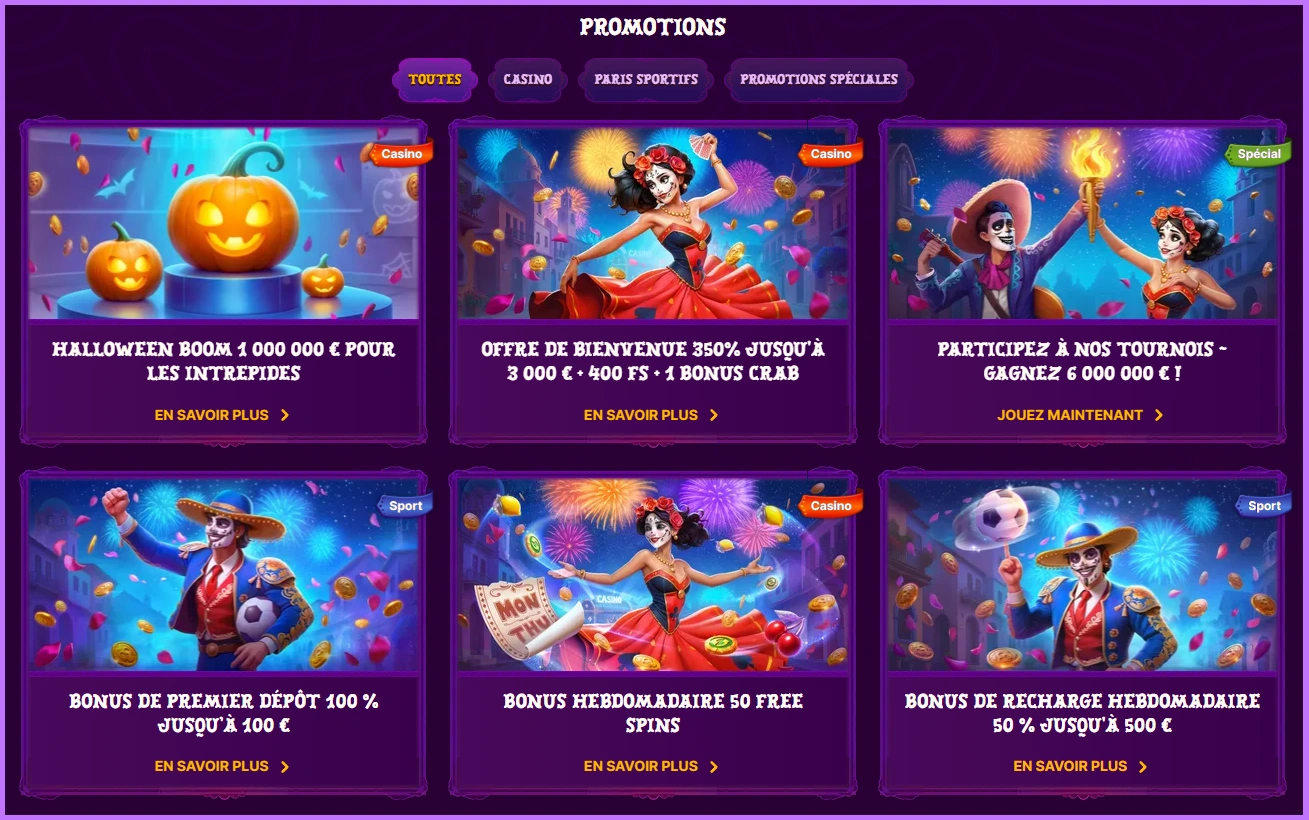Click the Casino badge on Halloween Boom card
The image size is (1309, 820).
tap(402, 154)
